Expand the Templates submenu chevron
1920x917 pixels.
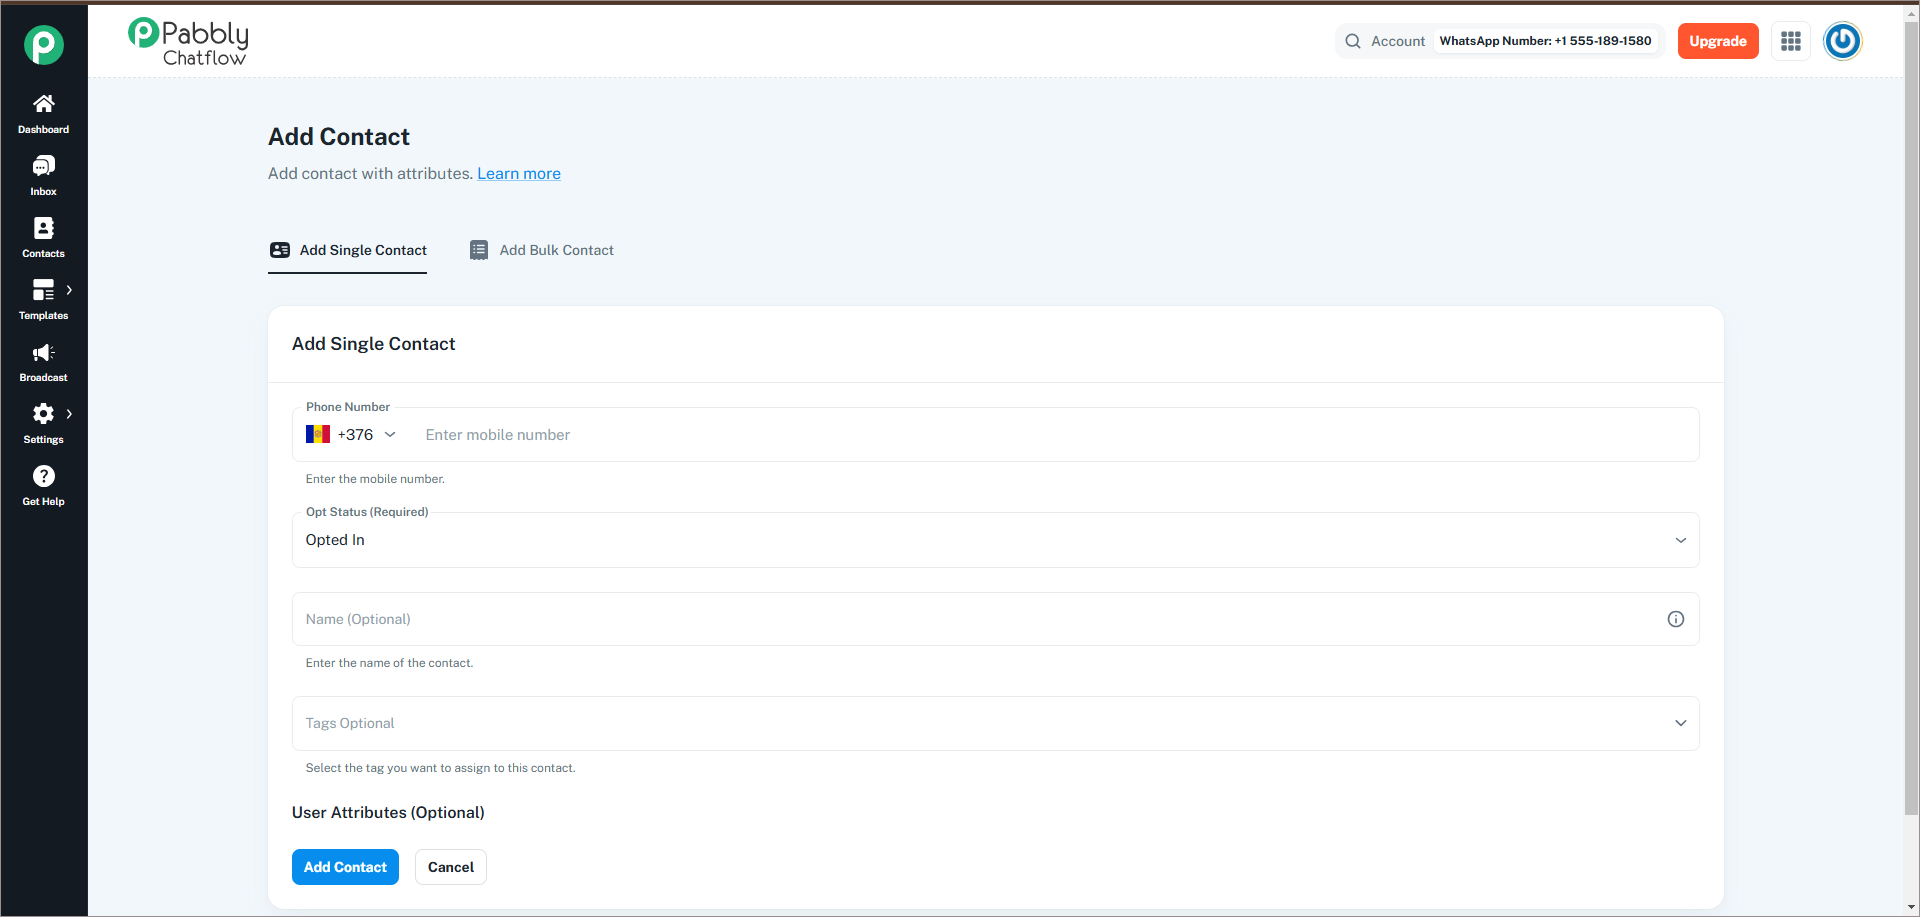(x=69, y=290)
